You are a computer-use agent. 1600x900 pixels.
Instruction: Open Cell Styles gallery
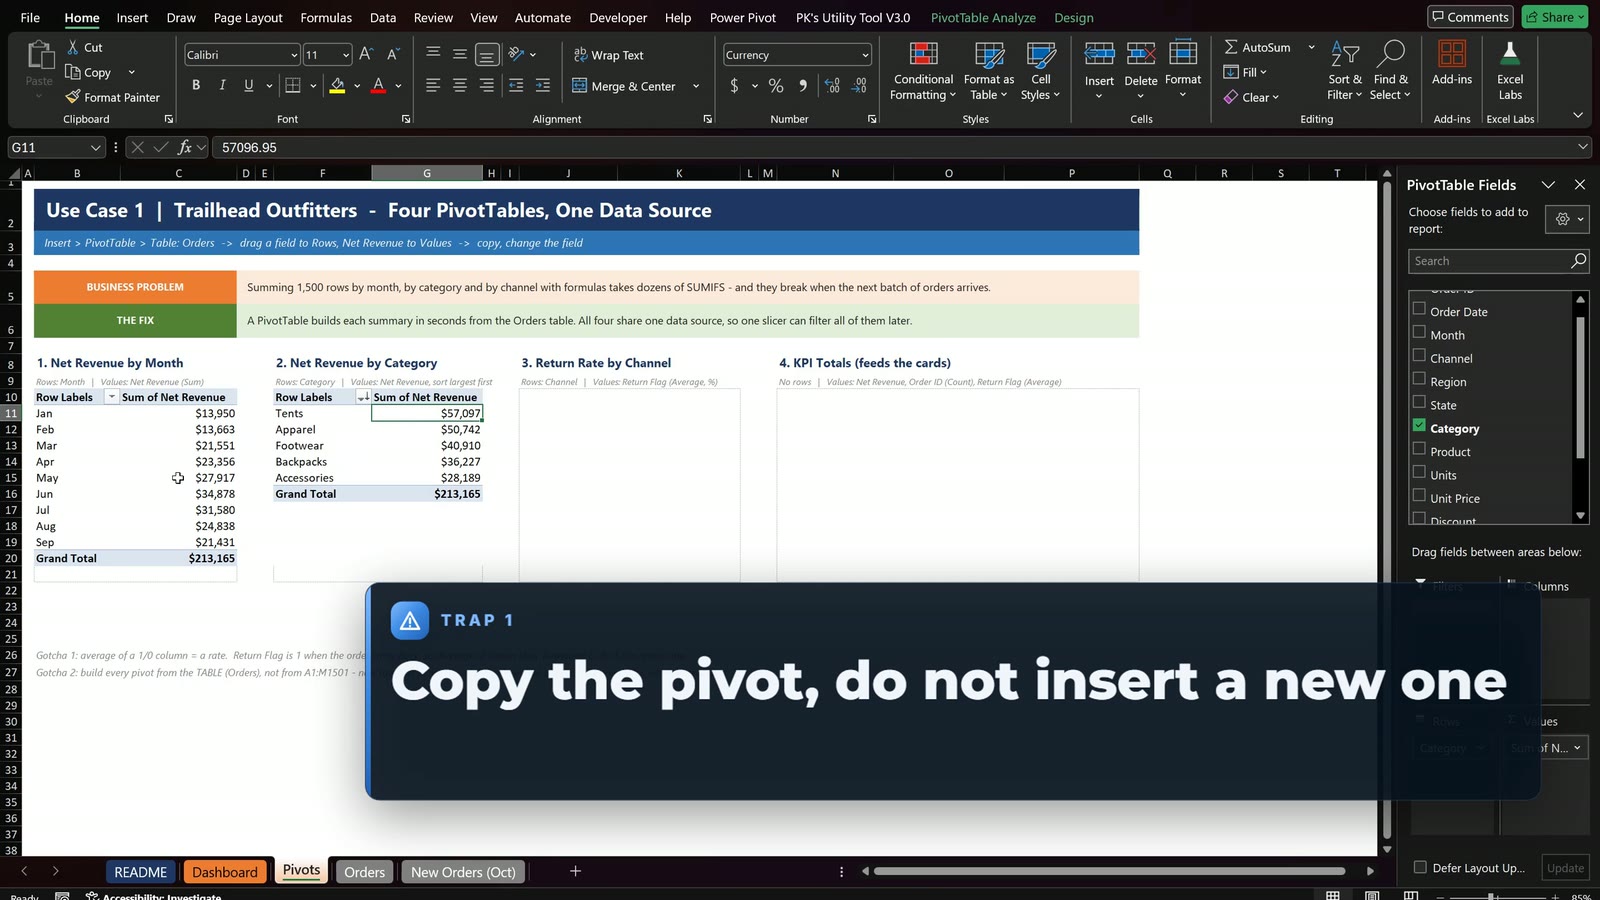point(1041,71)
